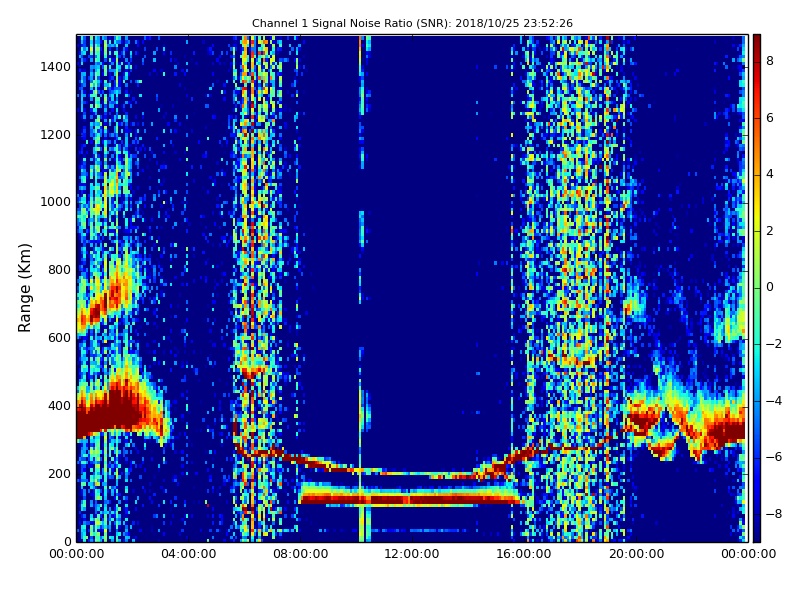Image resolution: width=800 pixels, height=600 pixels.
Task: Click the 1400 y-axis tick label
Action: (56, 67)
